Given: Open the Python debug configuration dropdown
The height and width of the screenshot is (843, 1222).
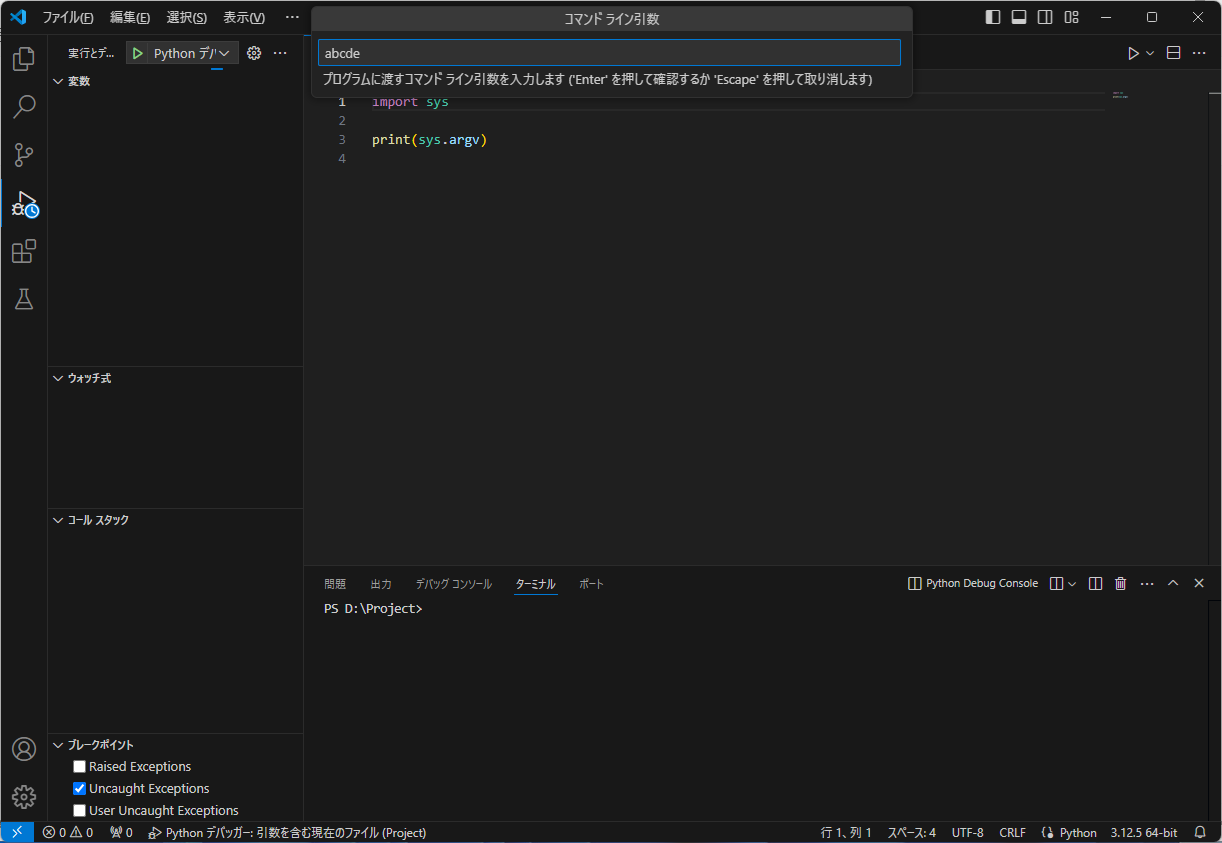Looking at the screenshot, I should click(193, 53).
